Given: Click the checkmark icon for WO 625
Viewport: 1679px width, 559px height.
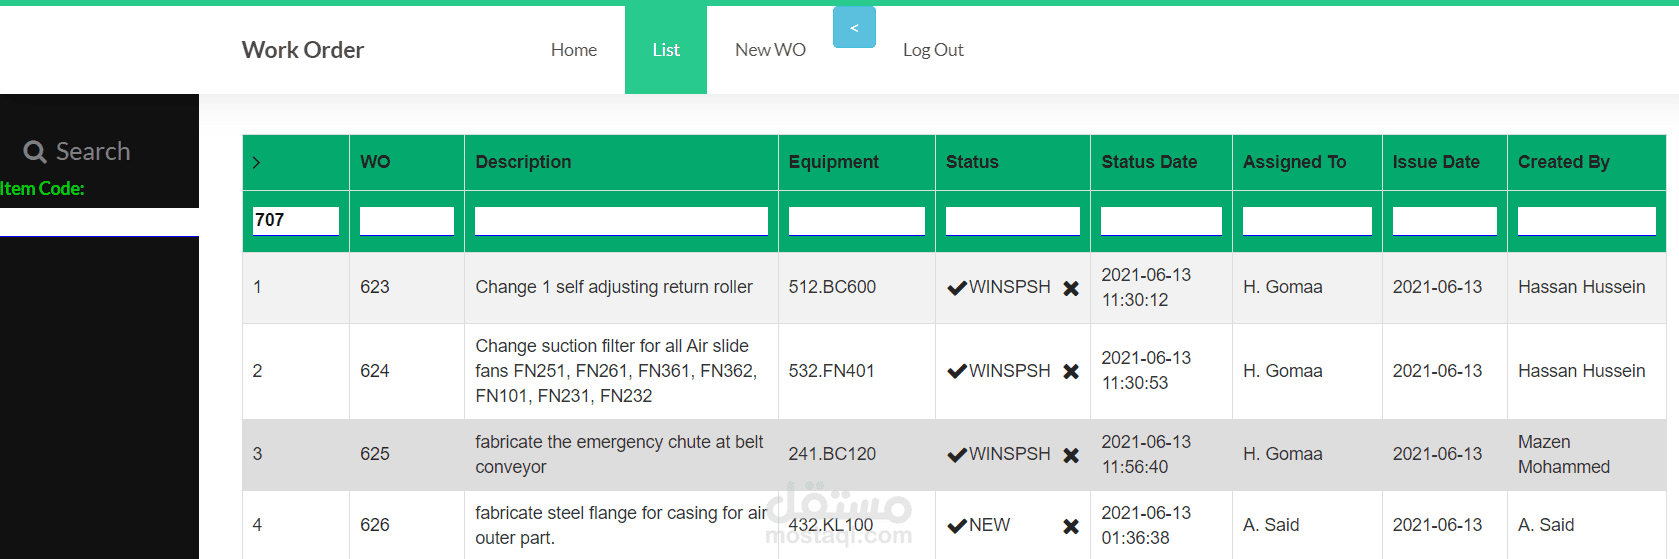Looking at the screenshot, I should 957,454.
